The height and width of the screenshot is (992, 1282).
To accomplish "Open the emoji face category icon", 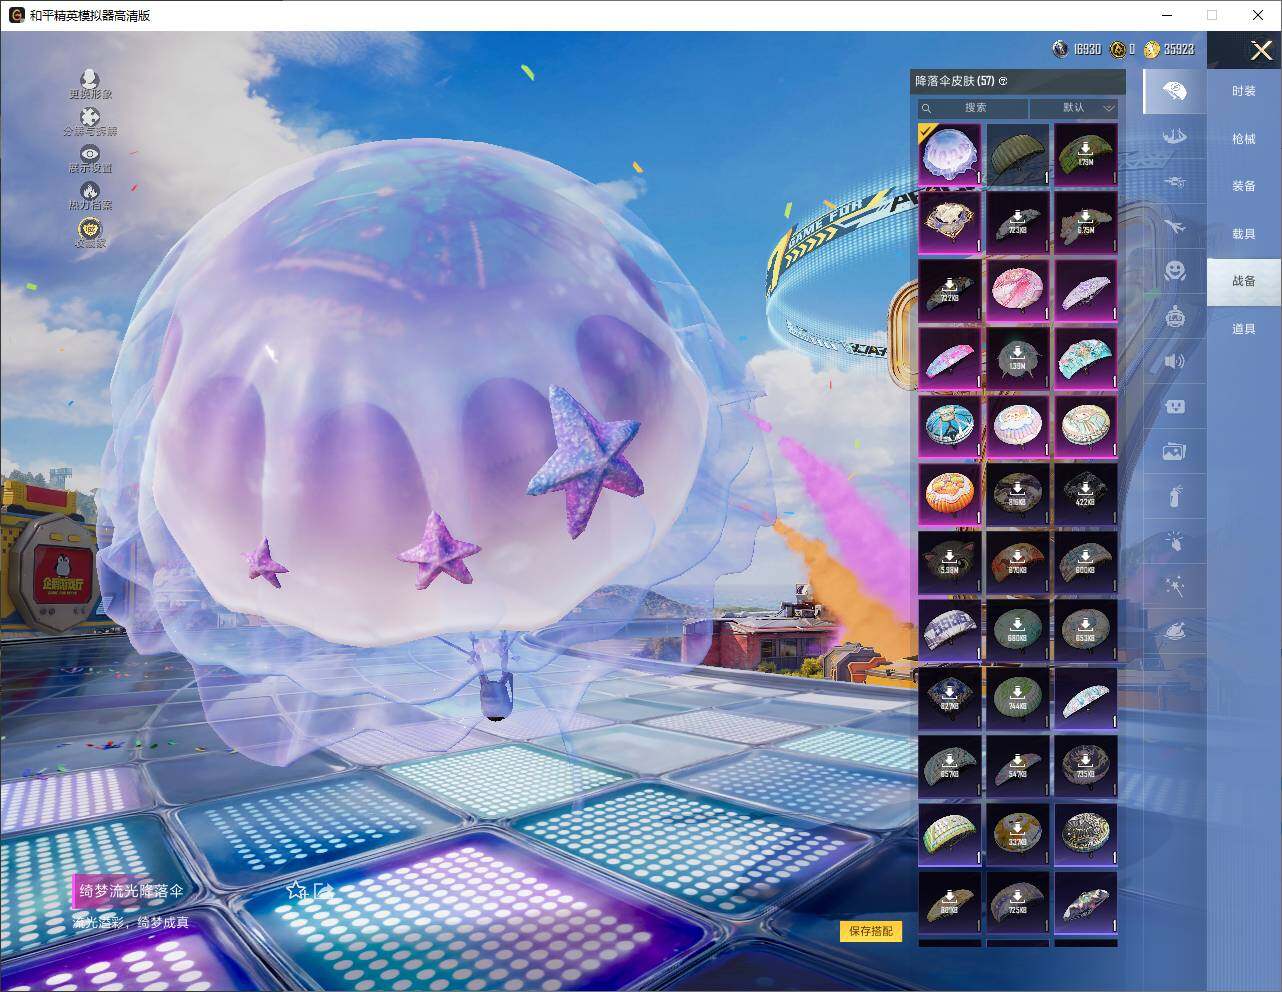I will 1175,271.
